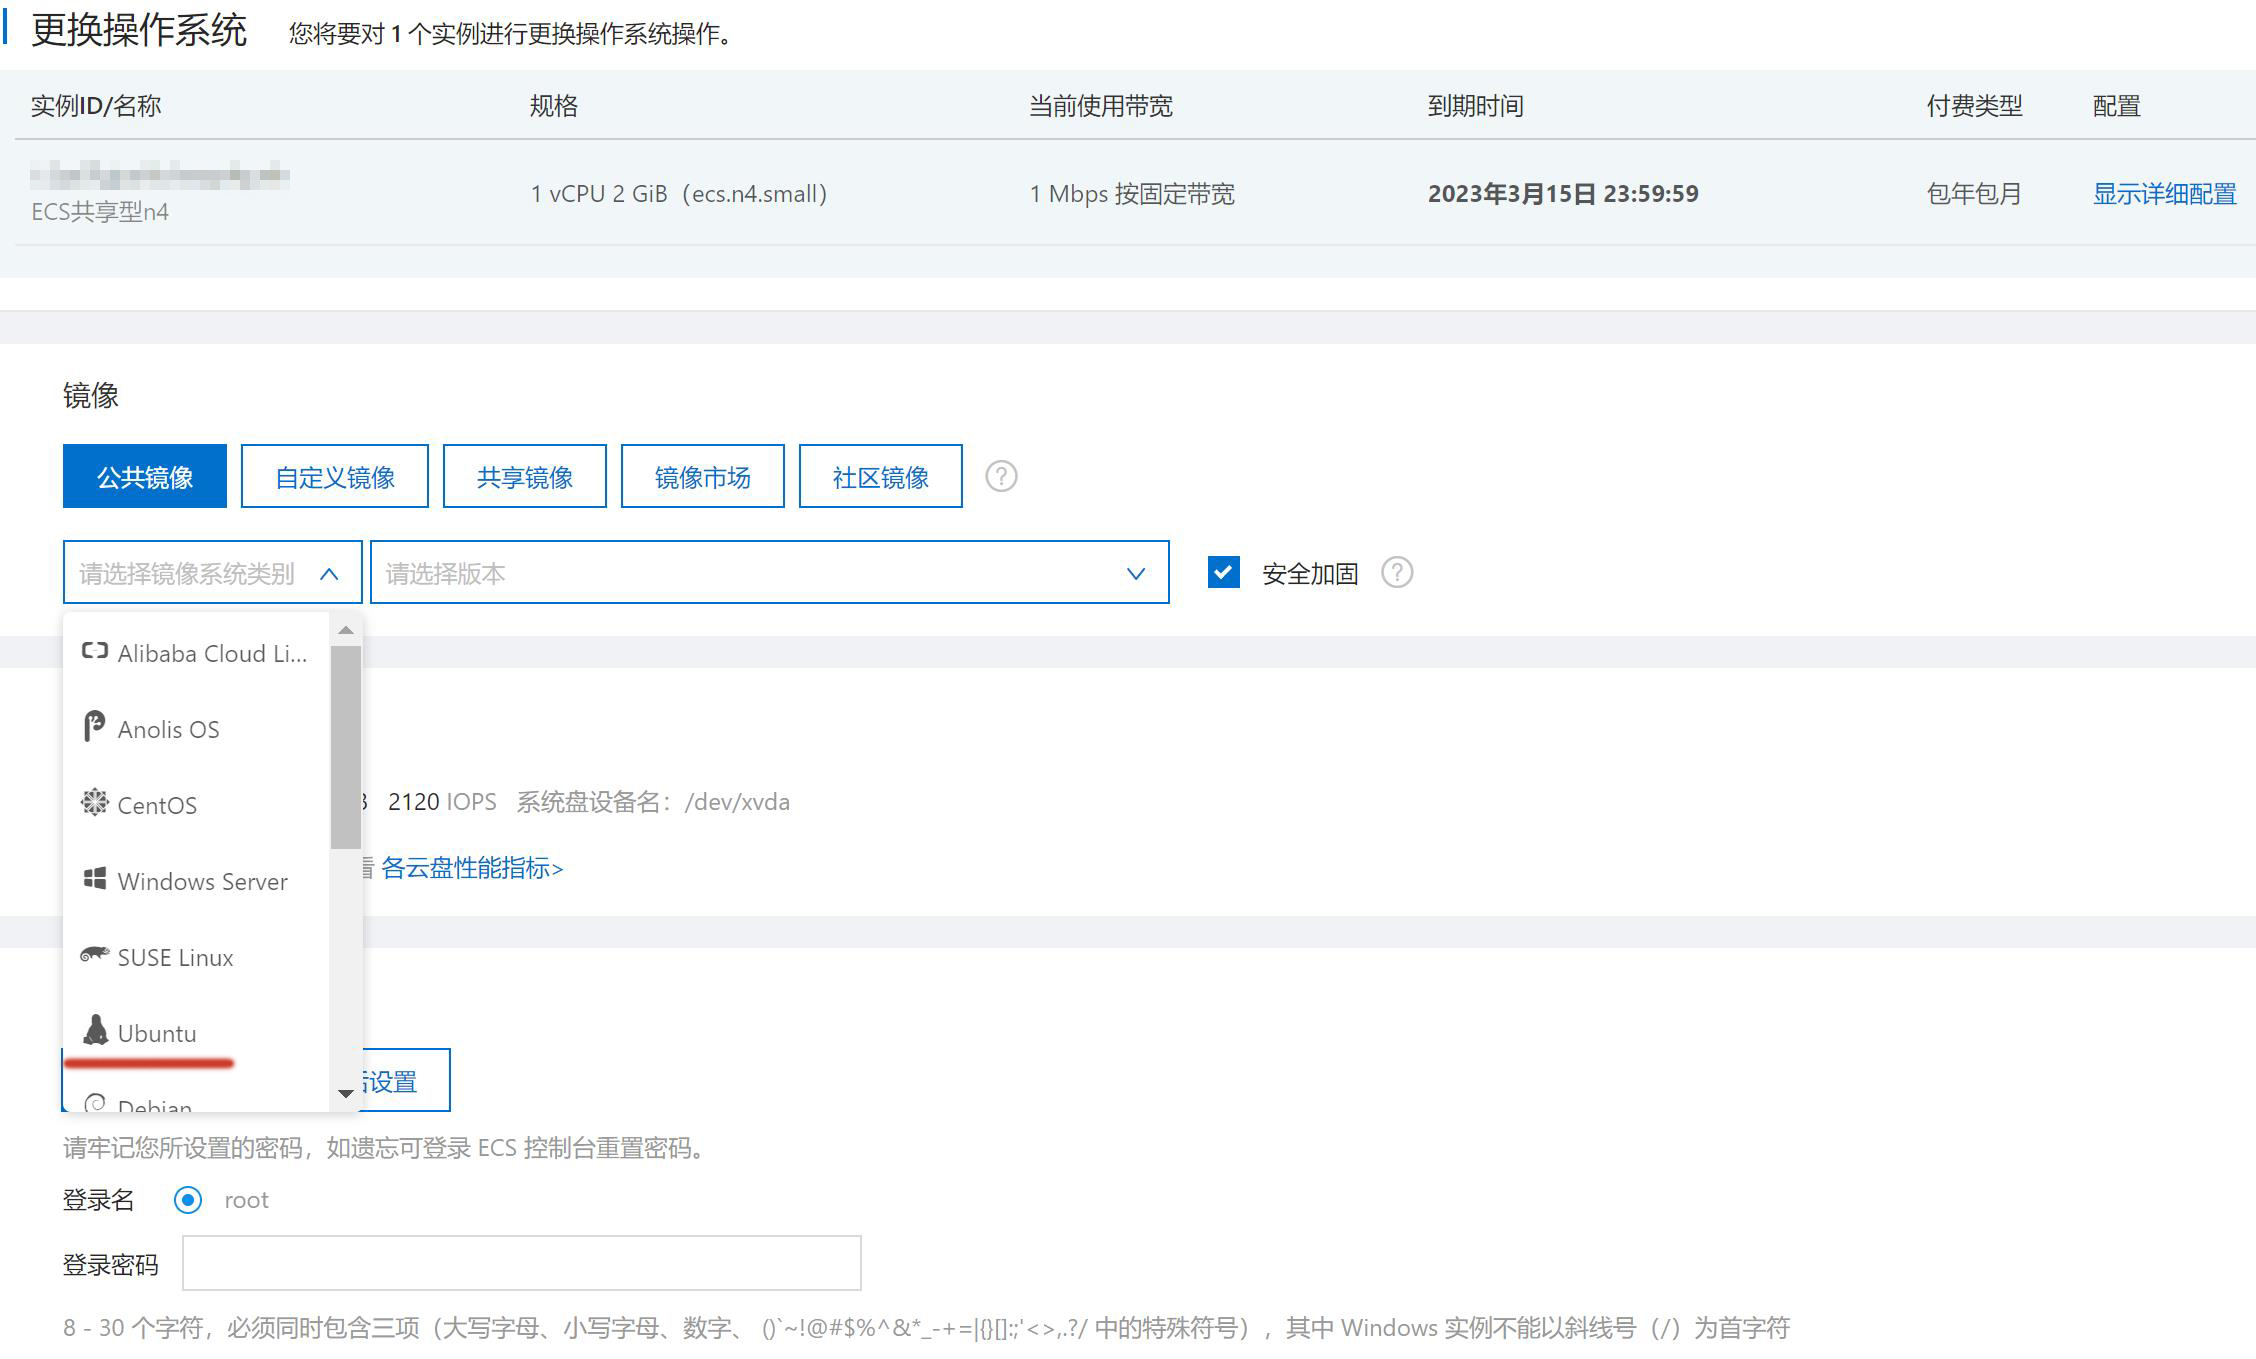
Task: Switch to 镜像市场 tab
Action: pos(703,477)
